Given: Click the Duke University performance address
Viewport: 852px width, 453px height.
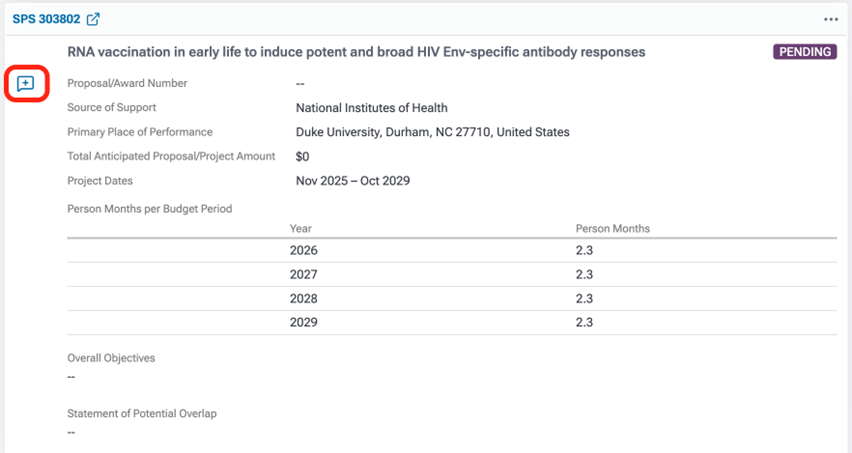Looking at the screenshot, I should coord(432,132).
